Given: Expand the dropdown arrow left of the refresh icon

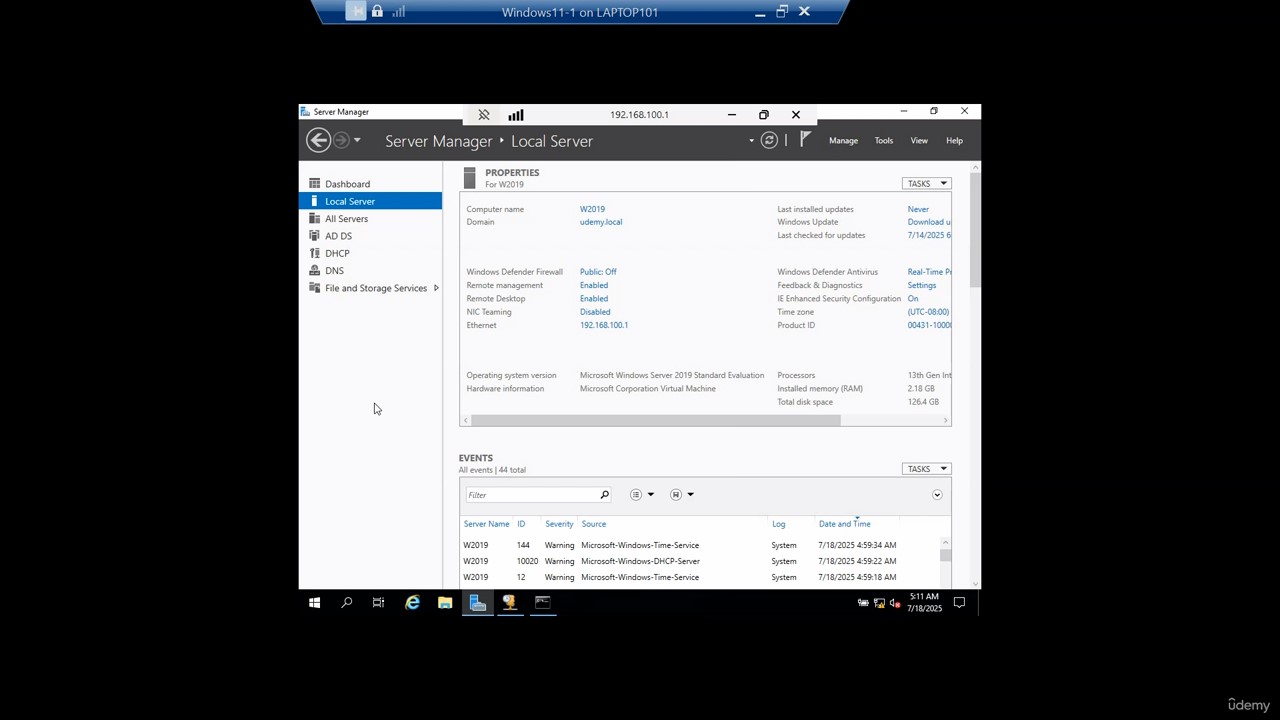Looking at the screenshot, I should click(751, 141).
